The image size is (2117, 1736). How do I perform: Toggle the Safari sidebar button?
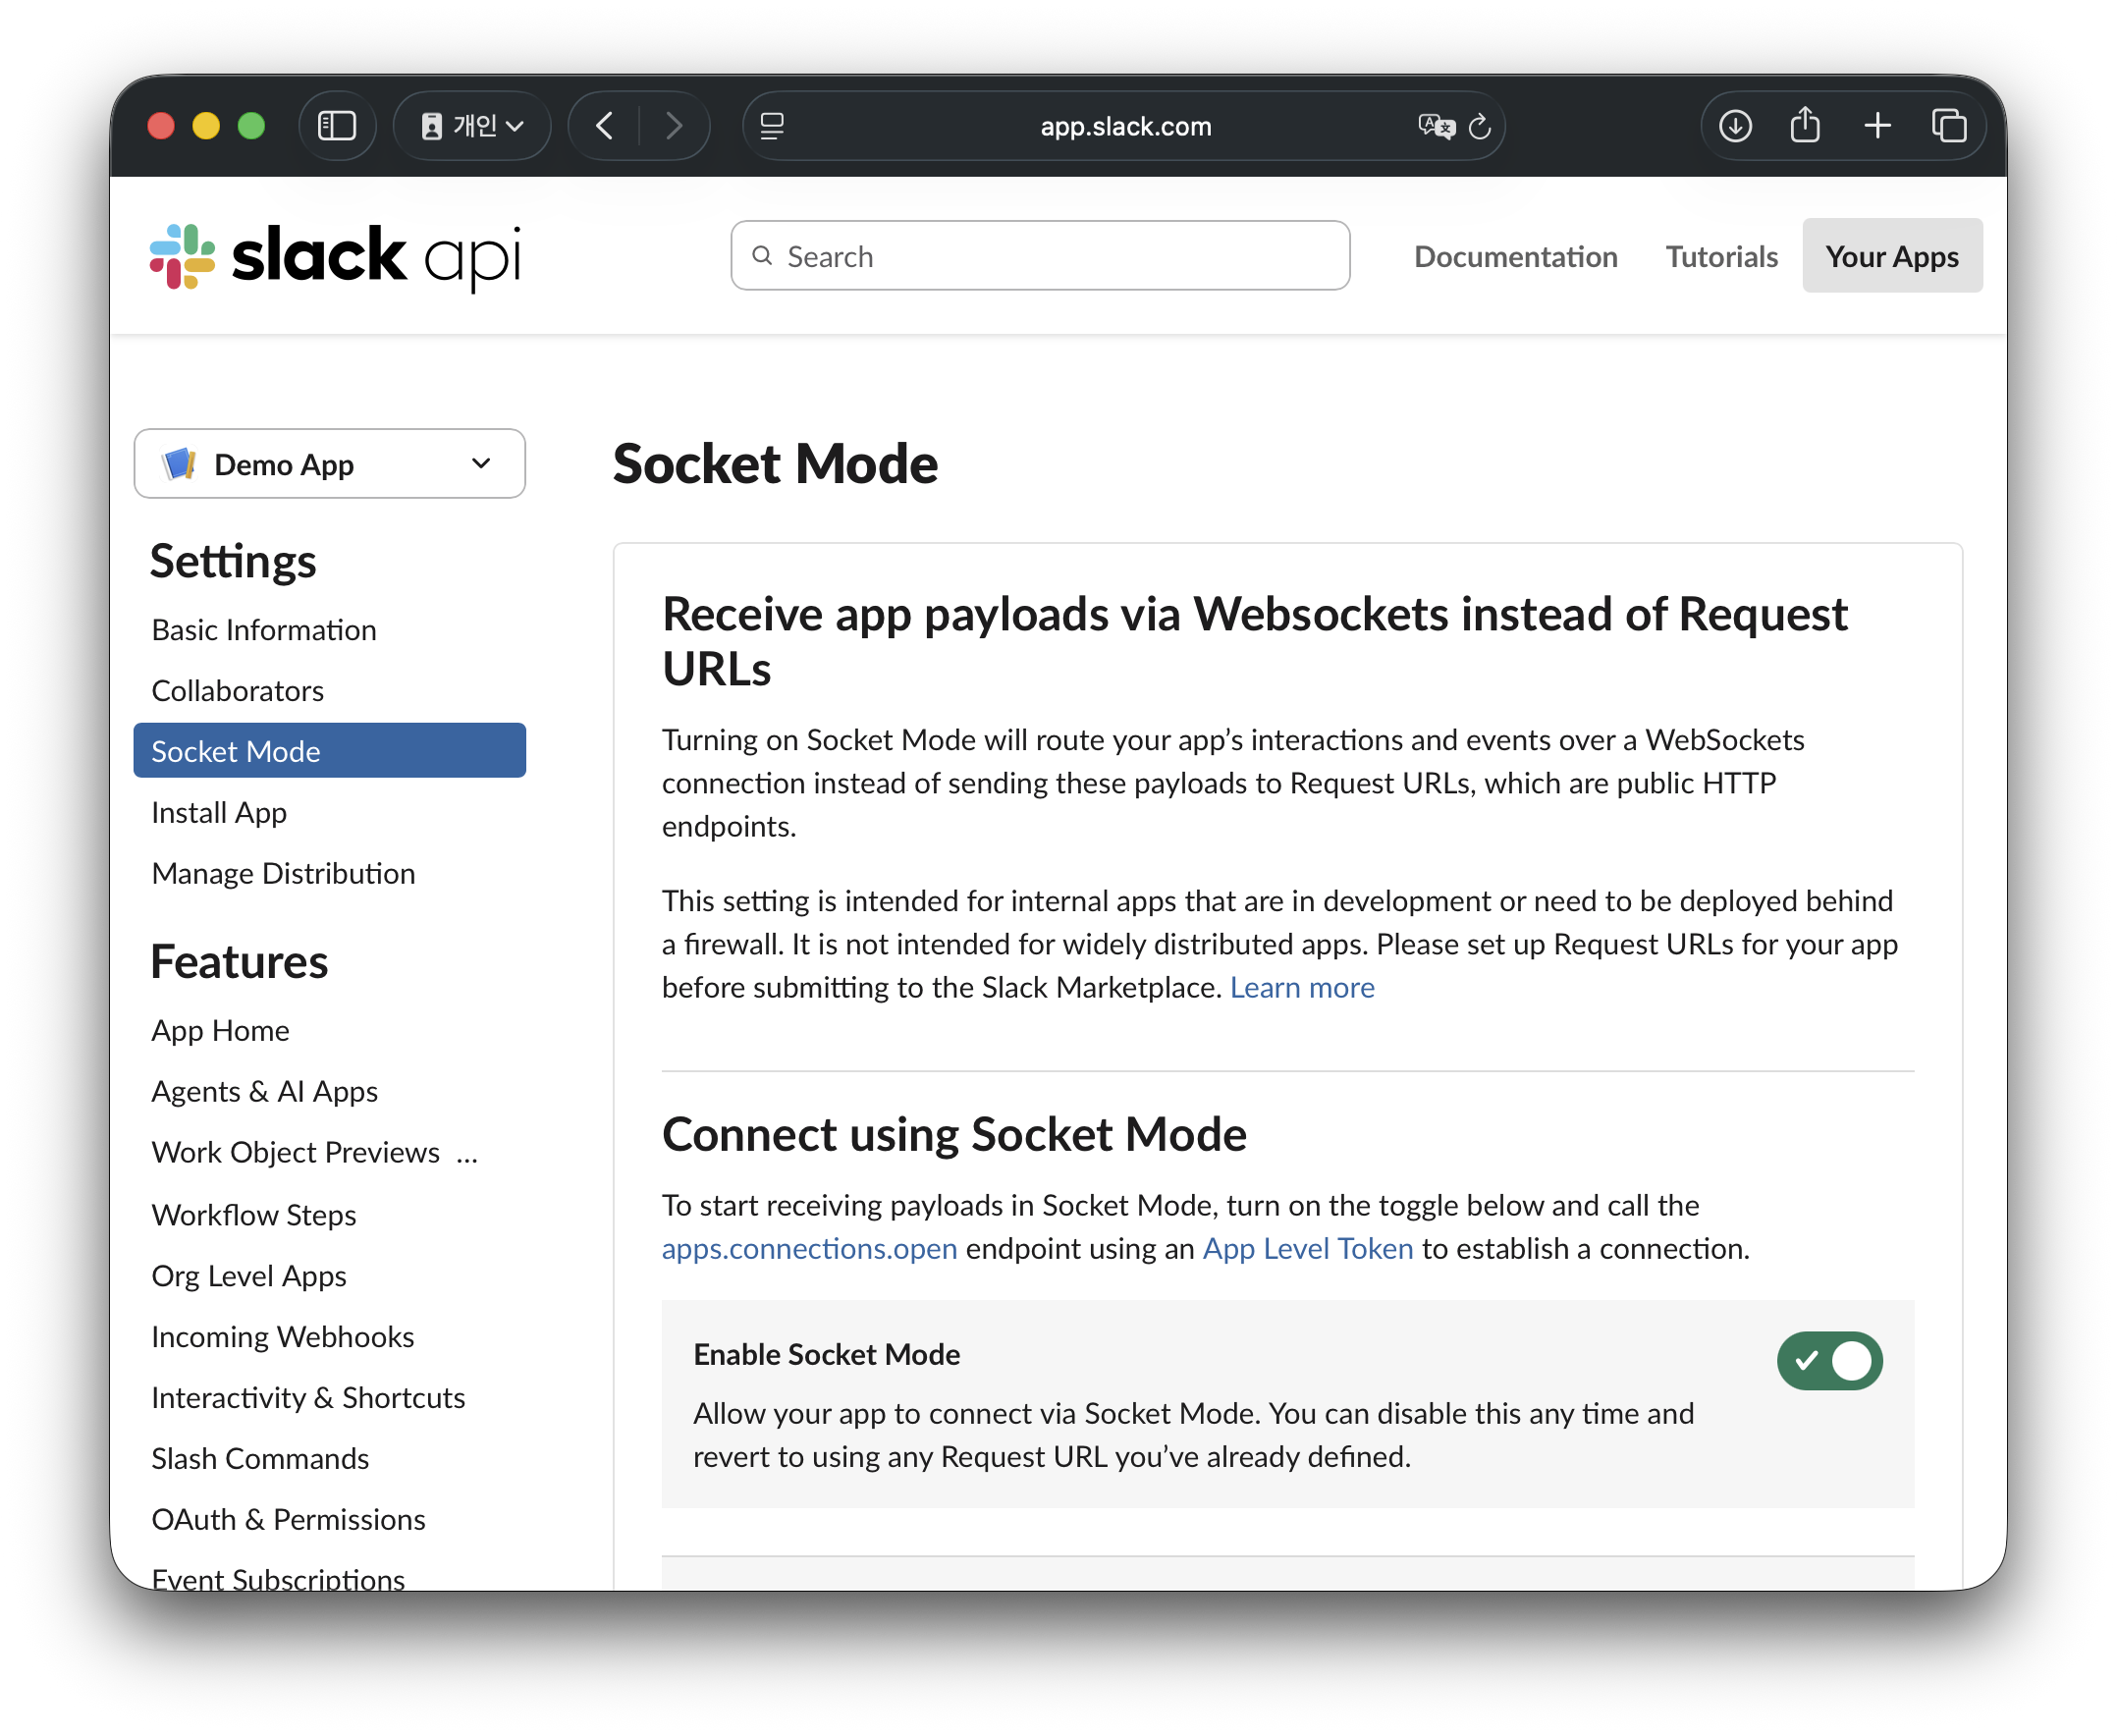tap(337, 126)
